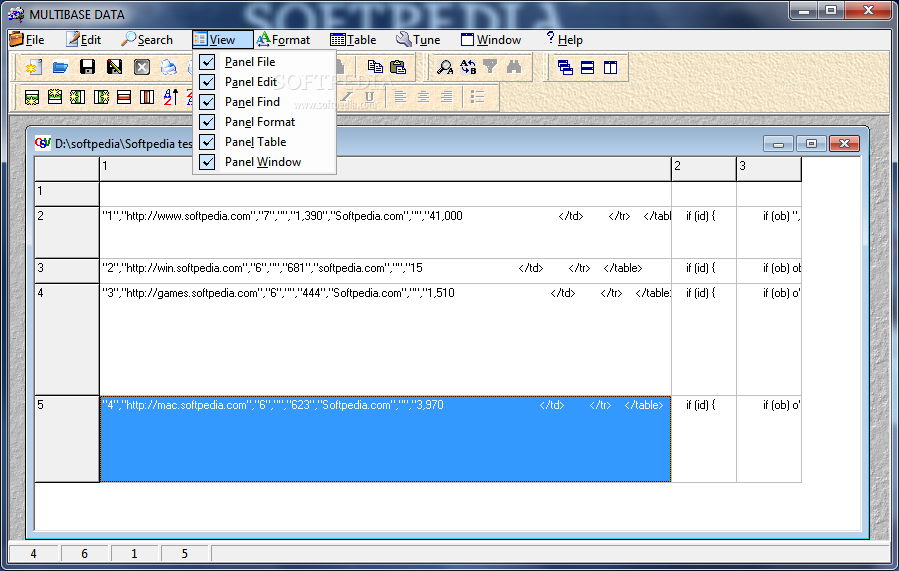Screen dimensions: 899x571
Task: Click the New file toolbar icon
Action: point(32,67)
